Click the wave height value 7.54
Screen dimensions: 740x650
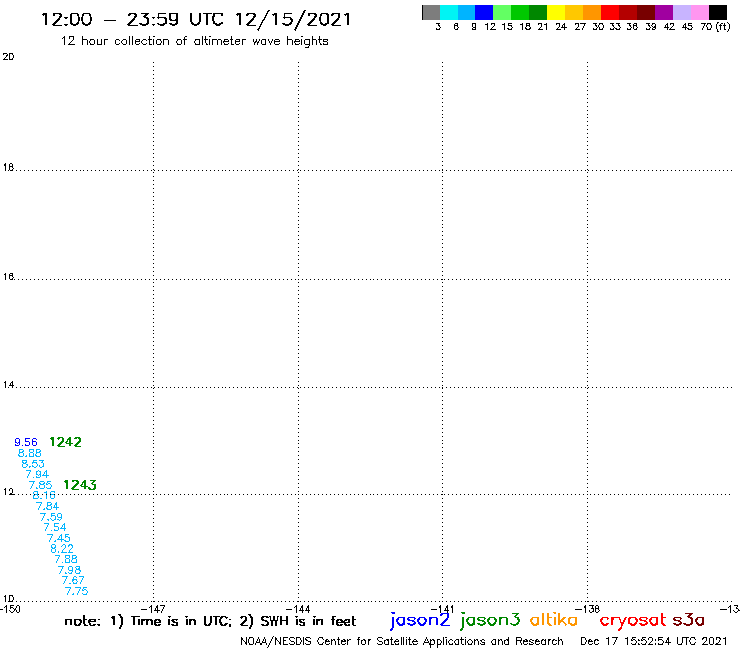(55, 527)
